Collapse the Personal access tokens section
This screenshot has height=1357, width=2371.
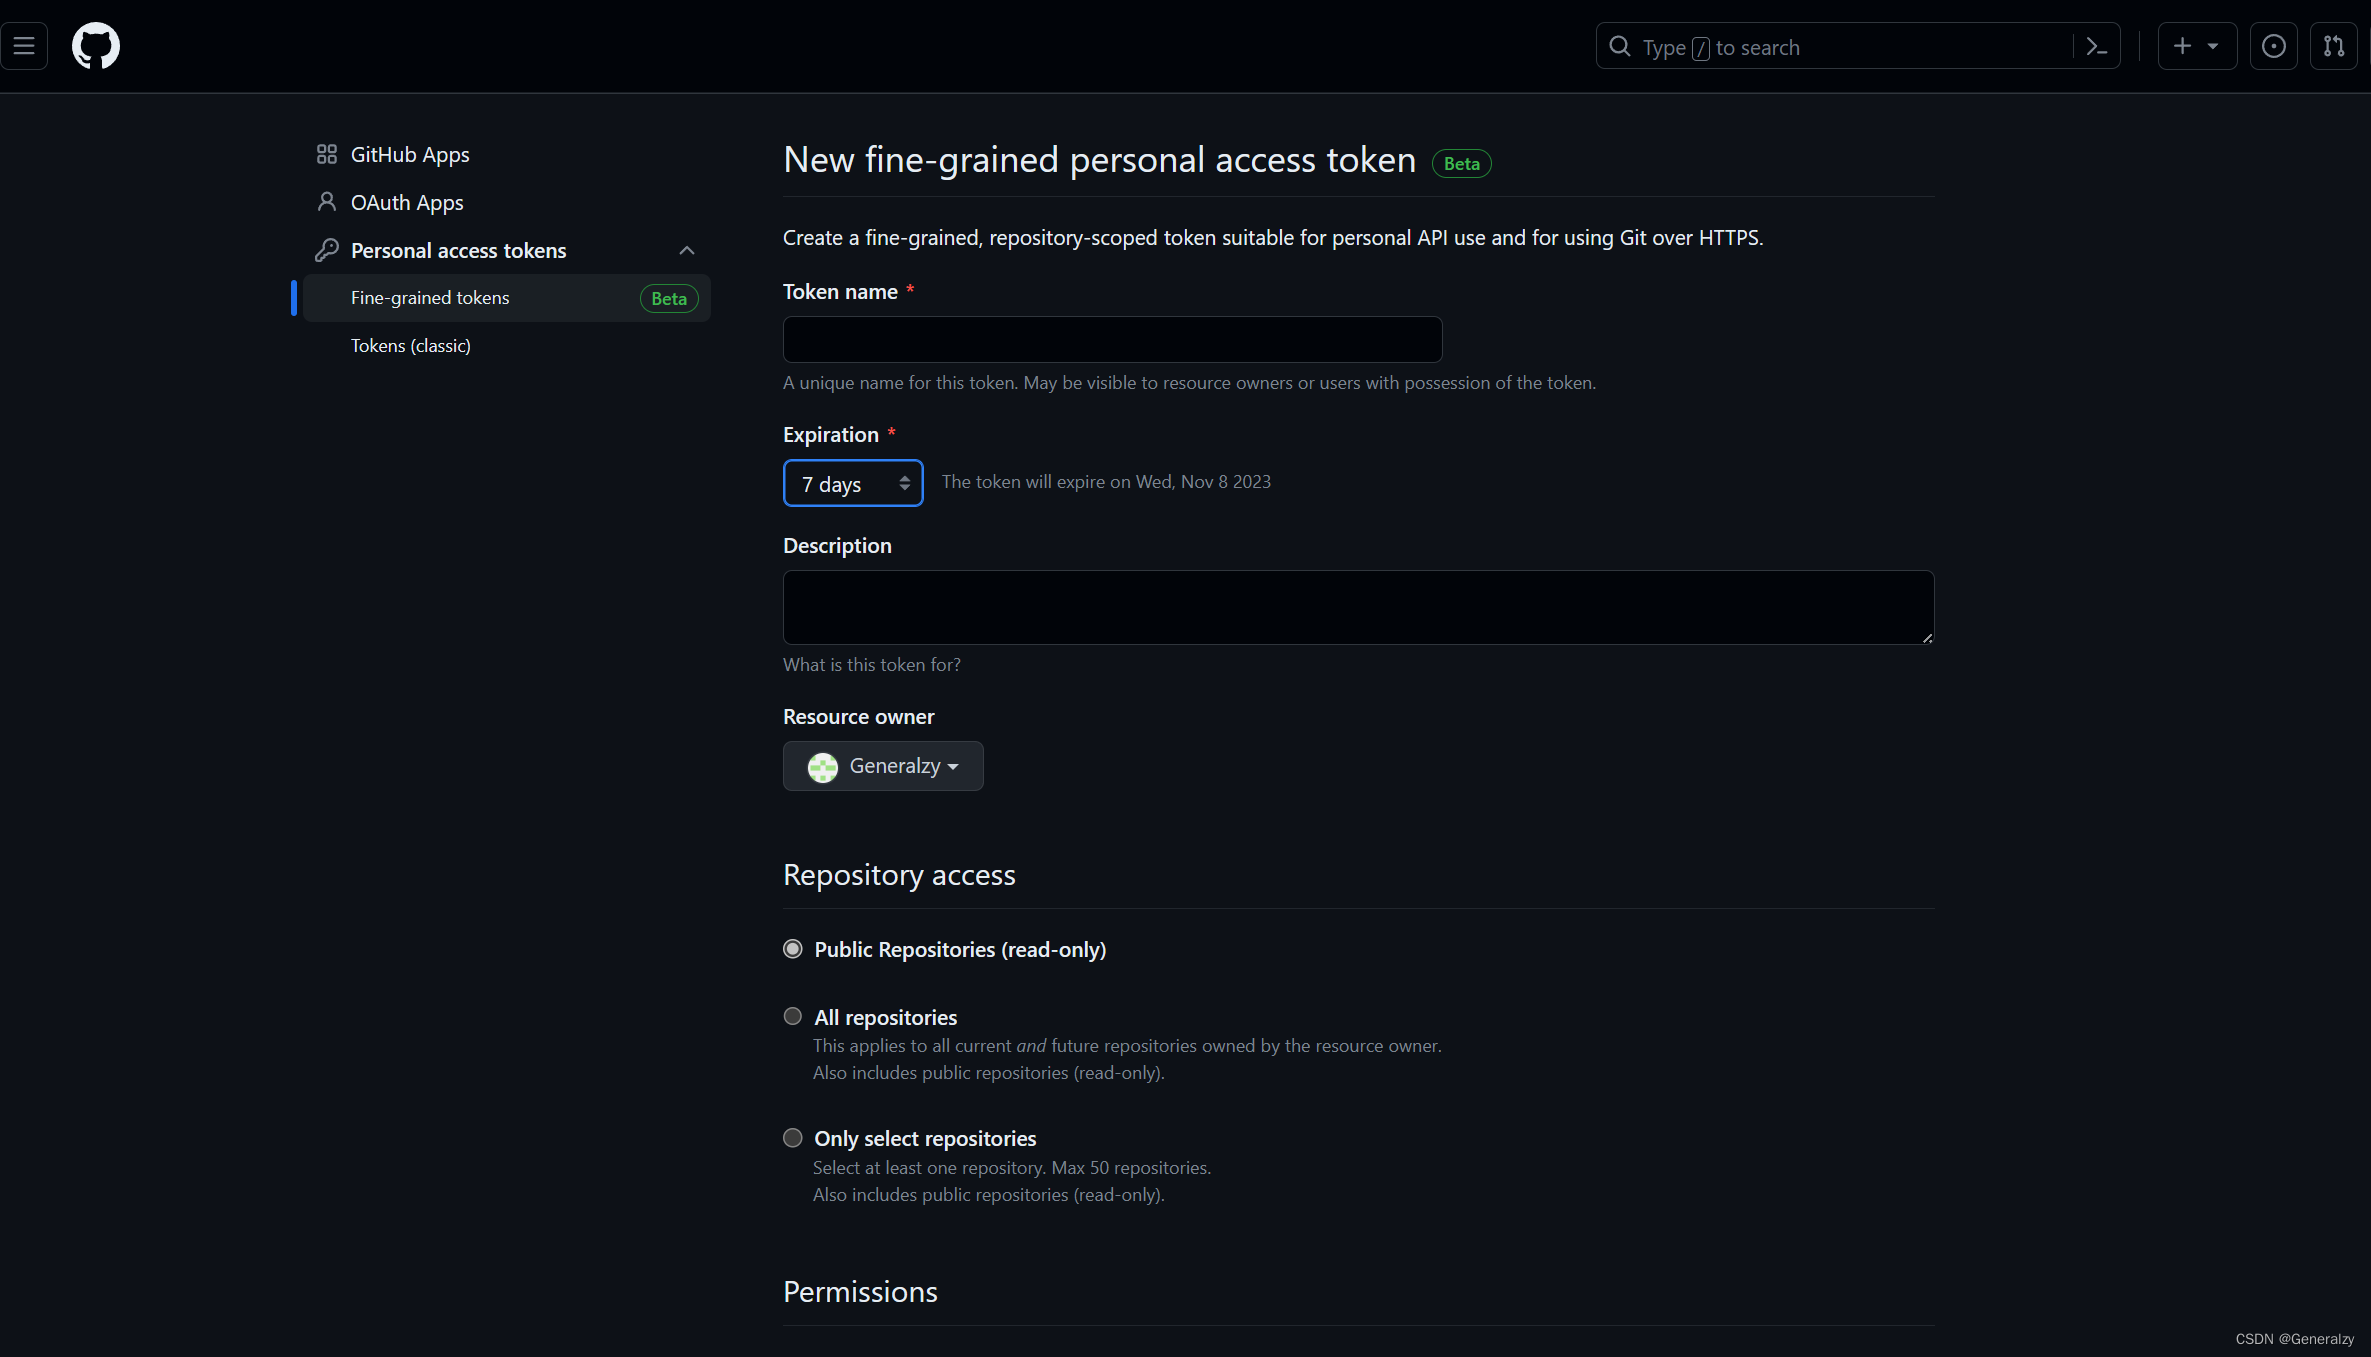(x=687, y=250)
